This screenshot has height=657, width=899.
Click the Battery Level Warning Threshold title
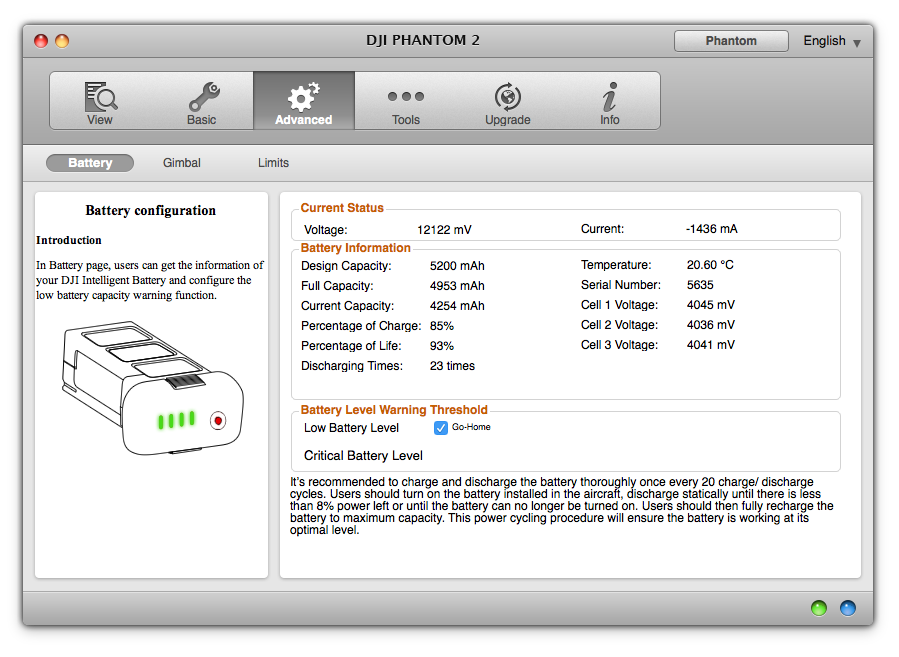[x=394, y=410]
